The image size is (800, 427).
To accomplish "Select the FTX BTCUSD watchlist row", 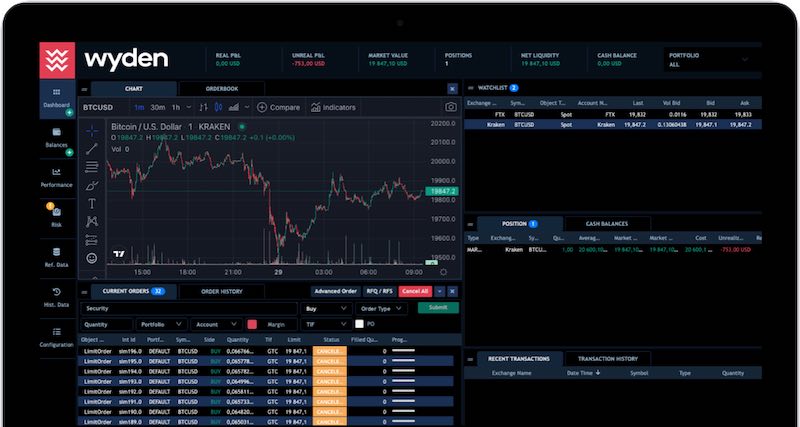I will (613, 115).
